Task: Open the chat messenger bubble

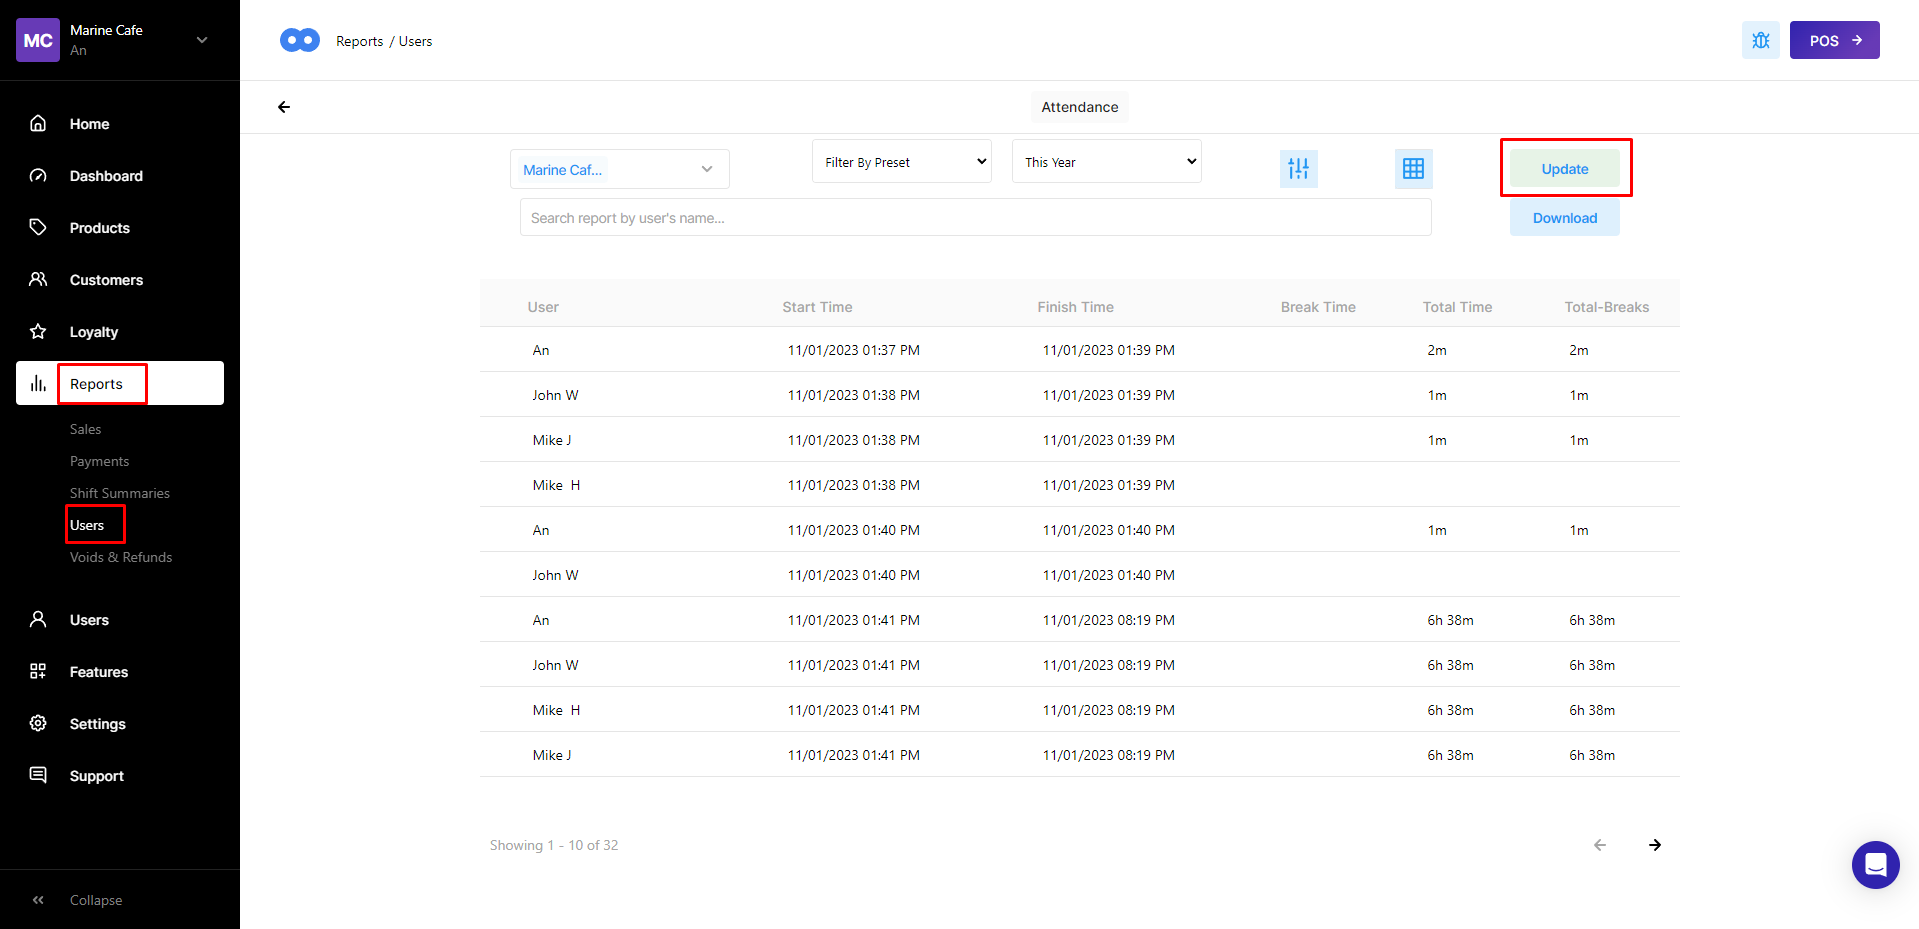Action: 1876,865
